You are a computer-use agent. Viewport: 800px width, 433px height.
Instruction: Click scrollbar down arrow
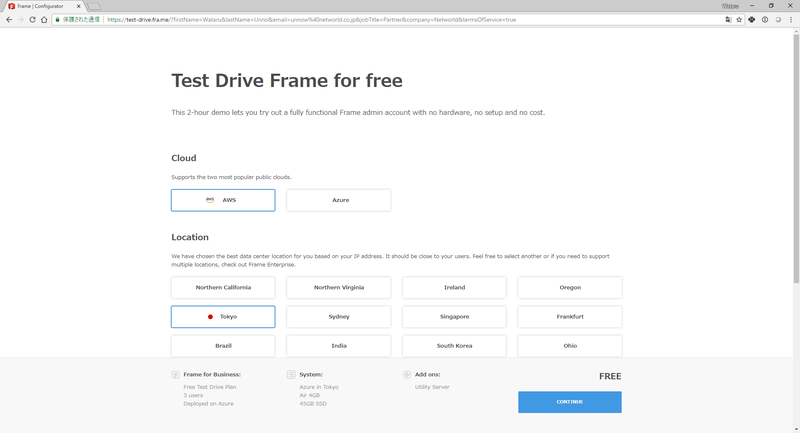(796, 429)
